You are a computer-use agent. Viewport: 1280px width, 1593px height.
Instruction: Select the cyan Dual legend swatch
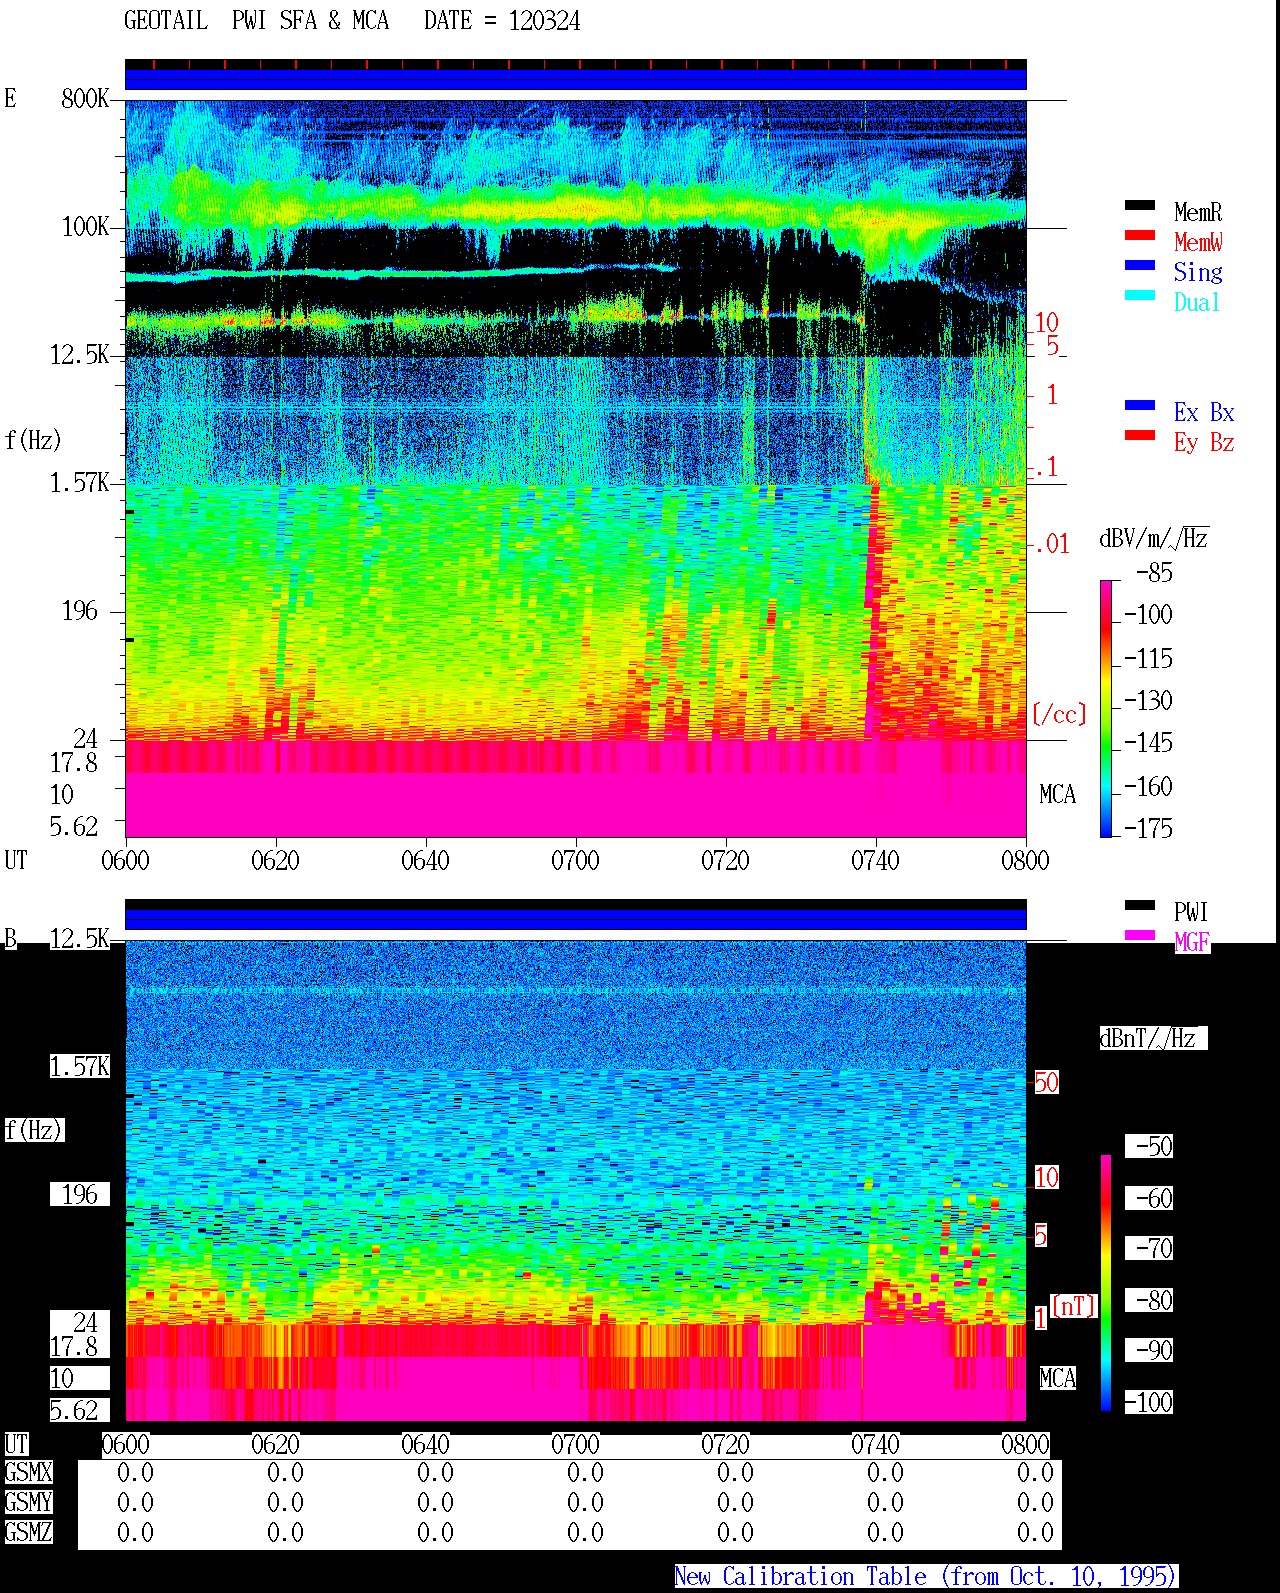click(1140, 296)
